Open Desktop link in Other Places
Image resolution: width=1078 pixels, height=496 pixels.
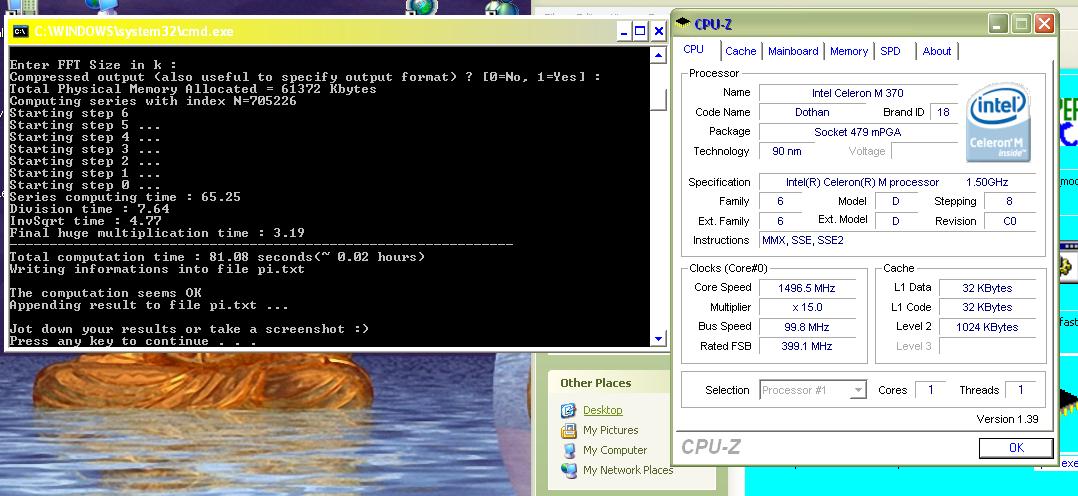coord(602,410)
